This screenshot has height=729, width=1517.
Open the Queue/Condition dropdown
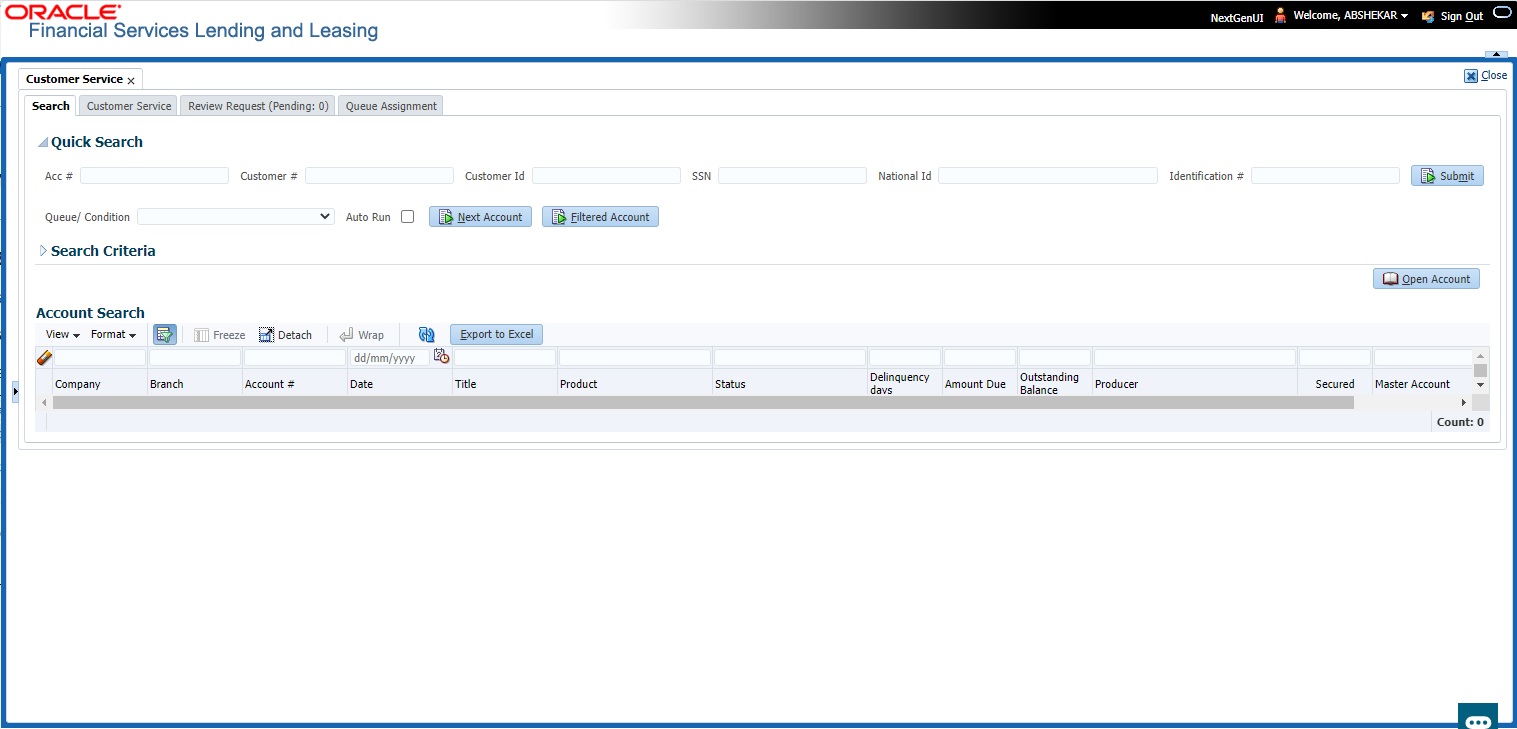236,216
